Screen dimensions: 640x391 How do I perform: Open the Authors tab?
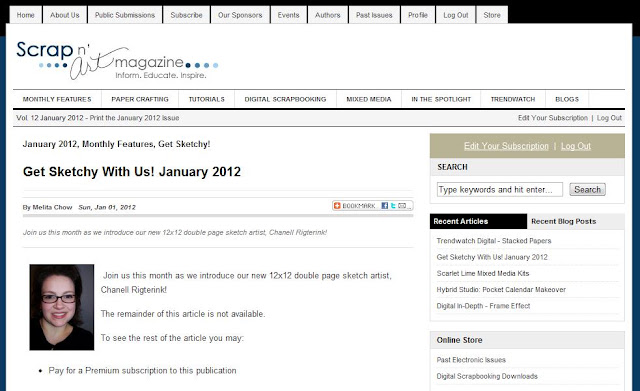click(x=327, y=15)
